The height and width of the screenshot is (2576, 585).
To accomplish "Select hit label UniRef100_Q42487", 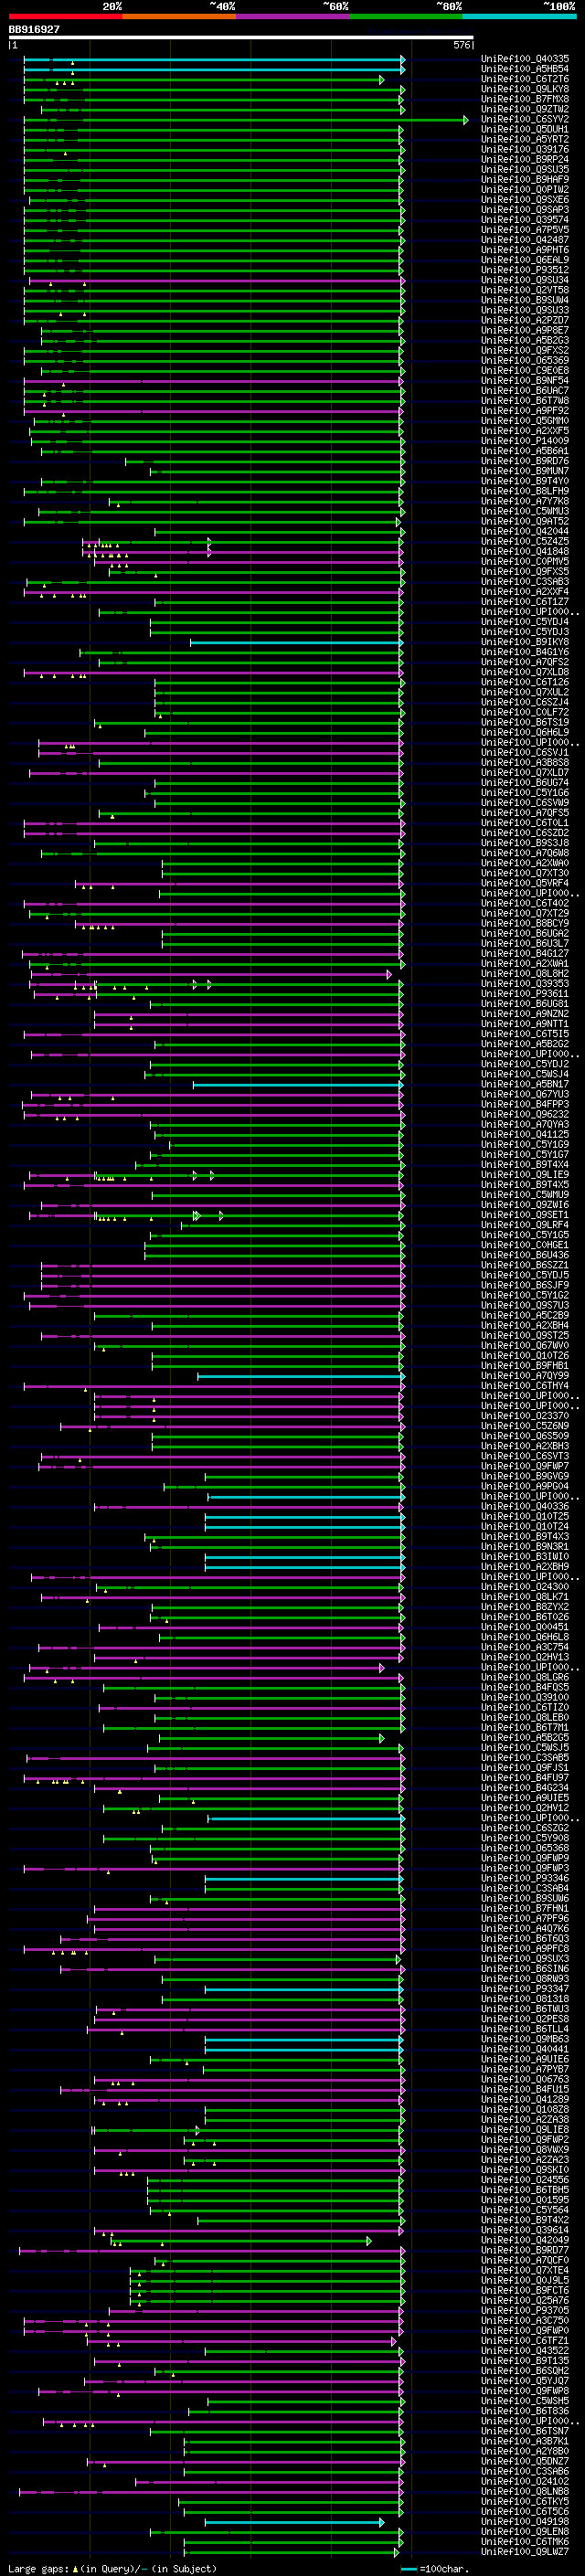I will (x=525, y=240).
